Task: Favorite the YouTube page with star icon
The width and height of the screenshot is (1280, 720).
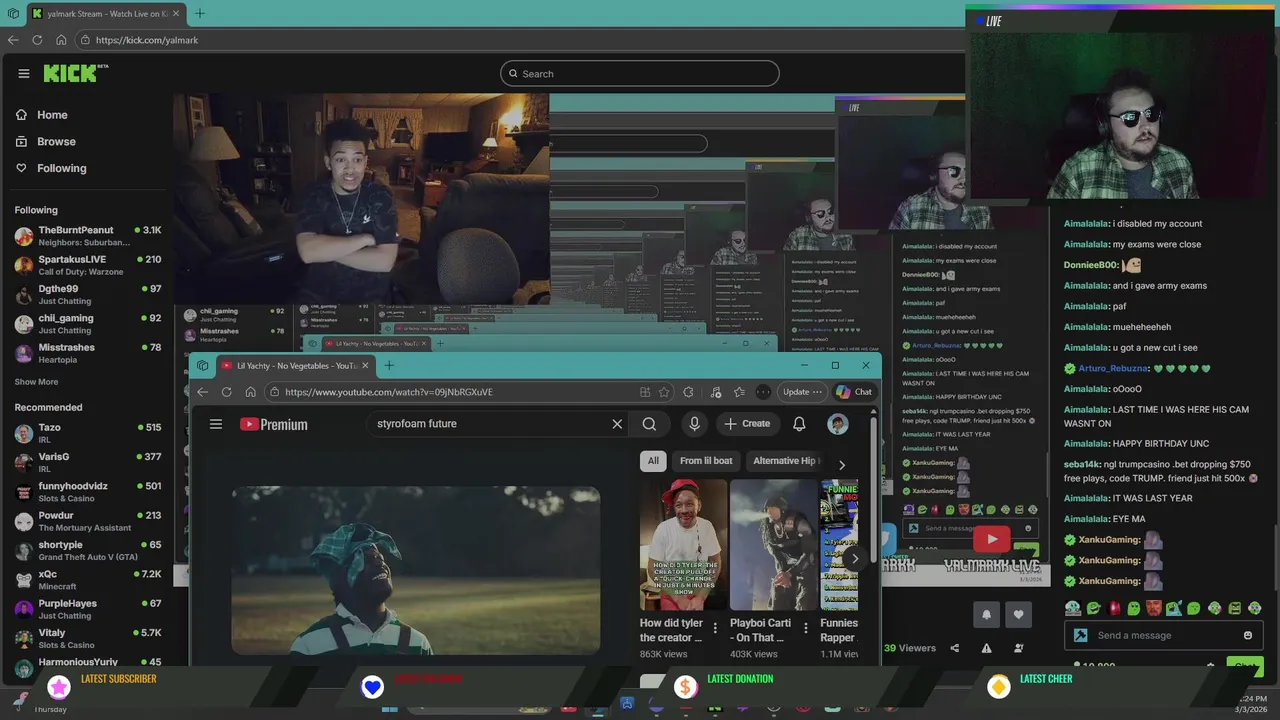Action: 664,392
